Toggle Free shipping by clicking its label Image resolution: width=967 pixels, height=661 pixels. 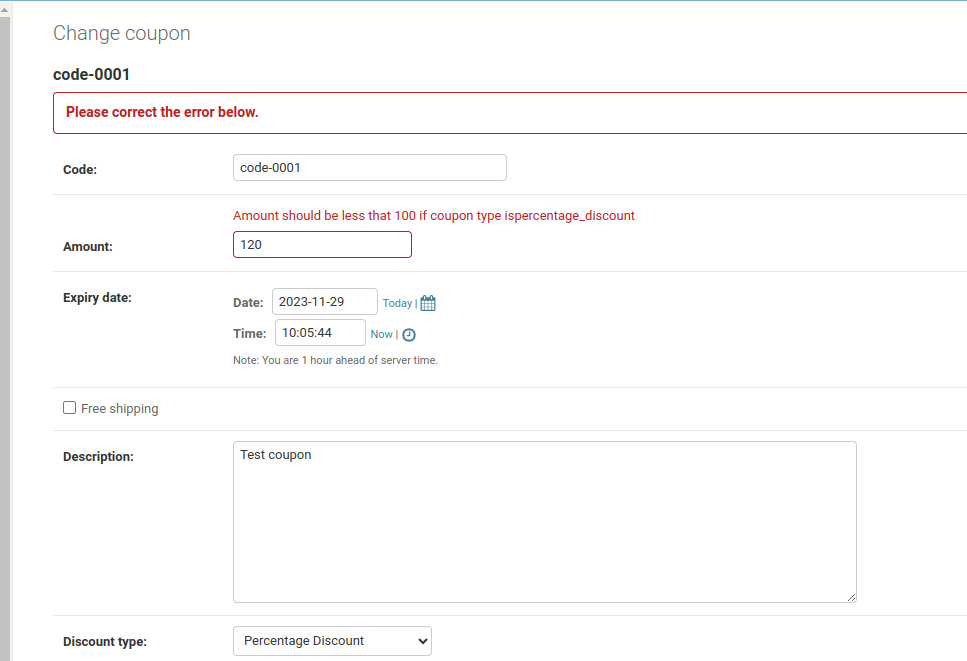click(119, 408)
